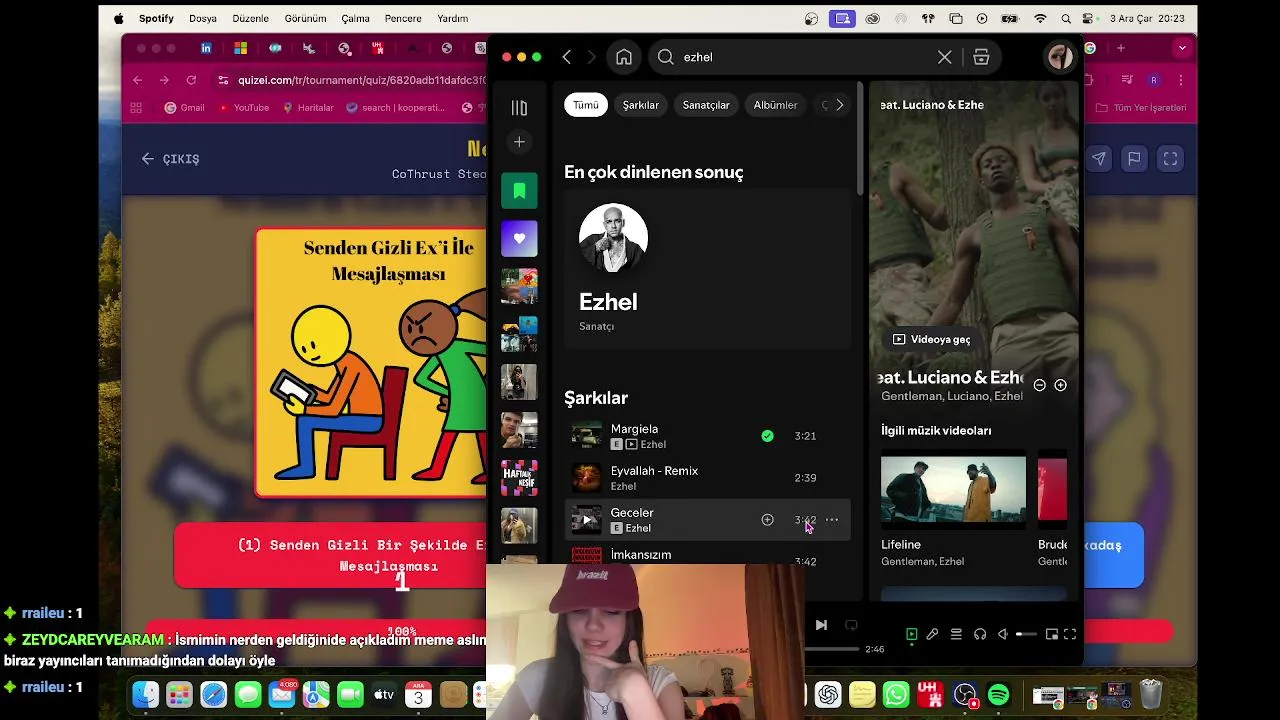Remove now-playing track with minus circle
The height and width of the screenshot is (720, 1280).
pyautogui.click(x=1039, y=385)
